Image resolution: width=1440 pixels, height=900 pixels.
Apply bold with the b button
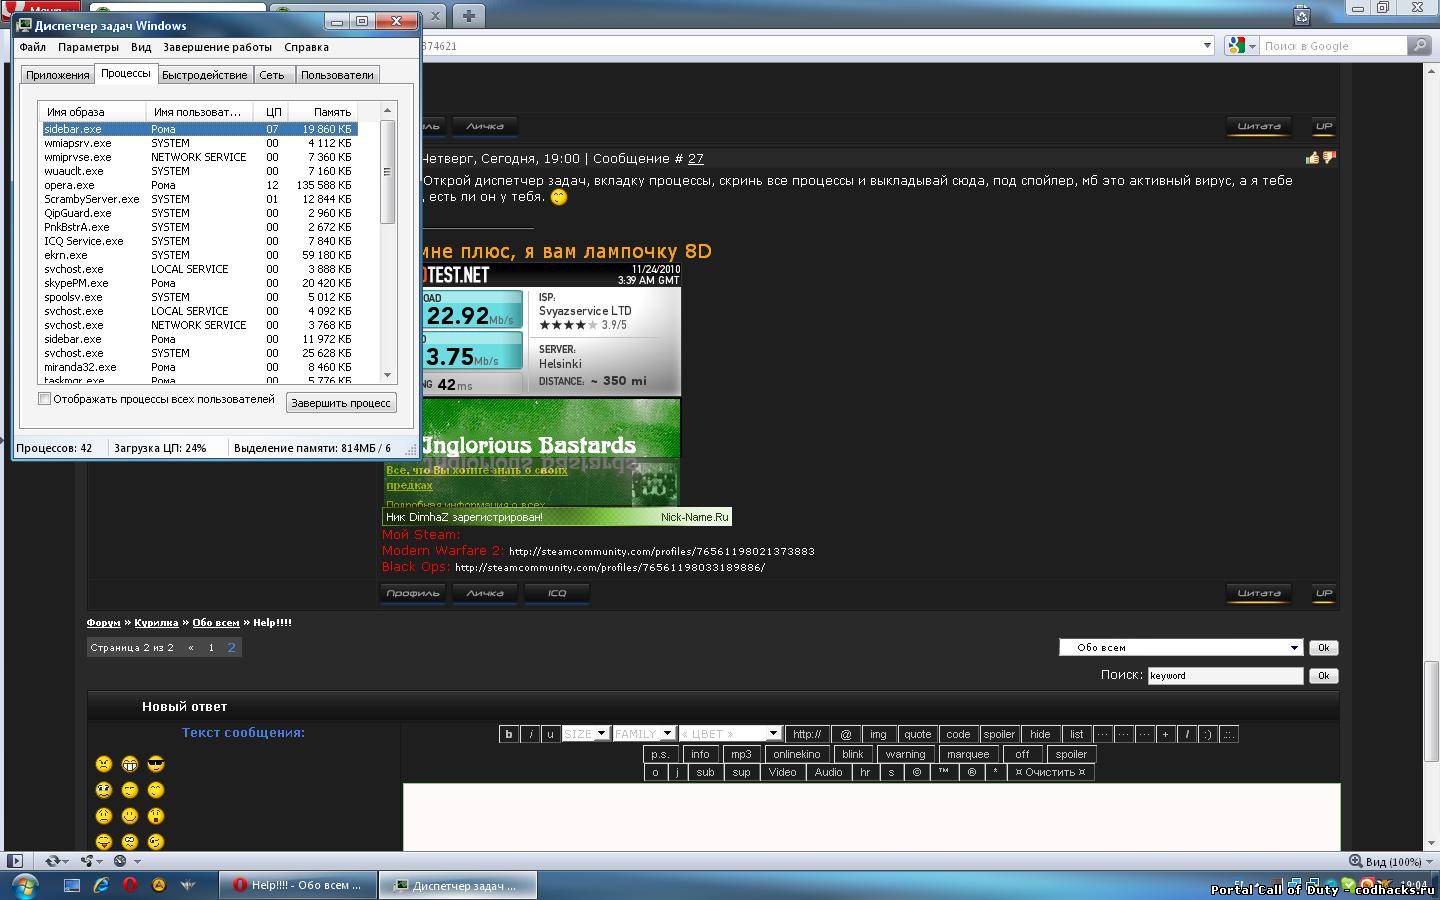(x=509, y=734)
